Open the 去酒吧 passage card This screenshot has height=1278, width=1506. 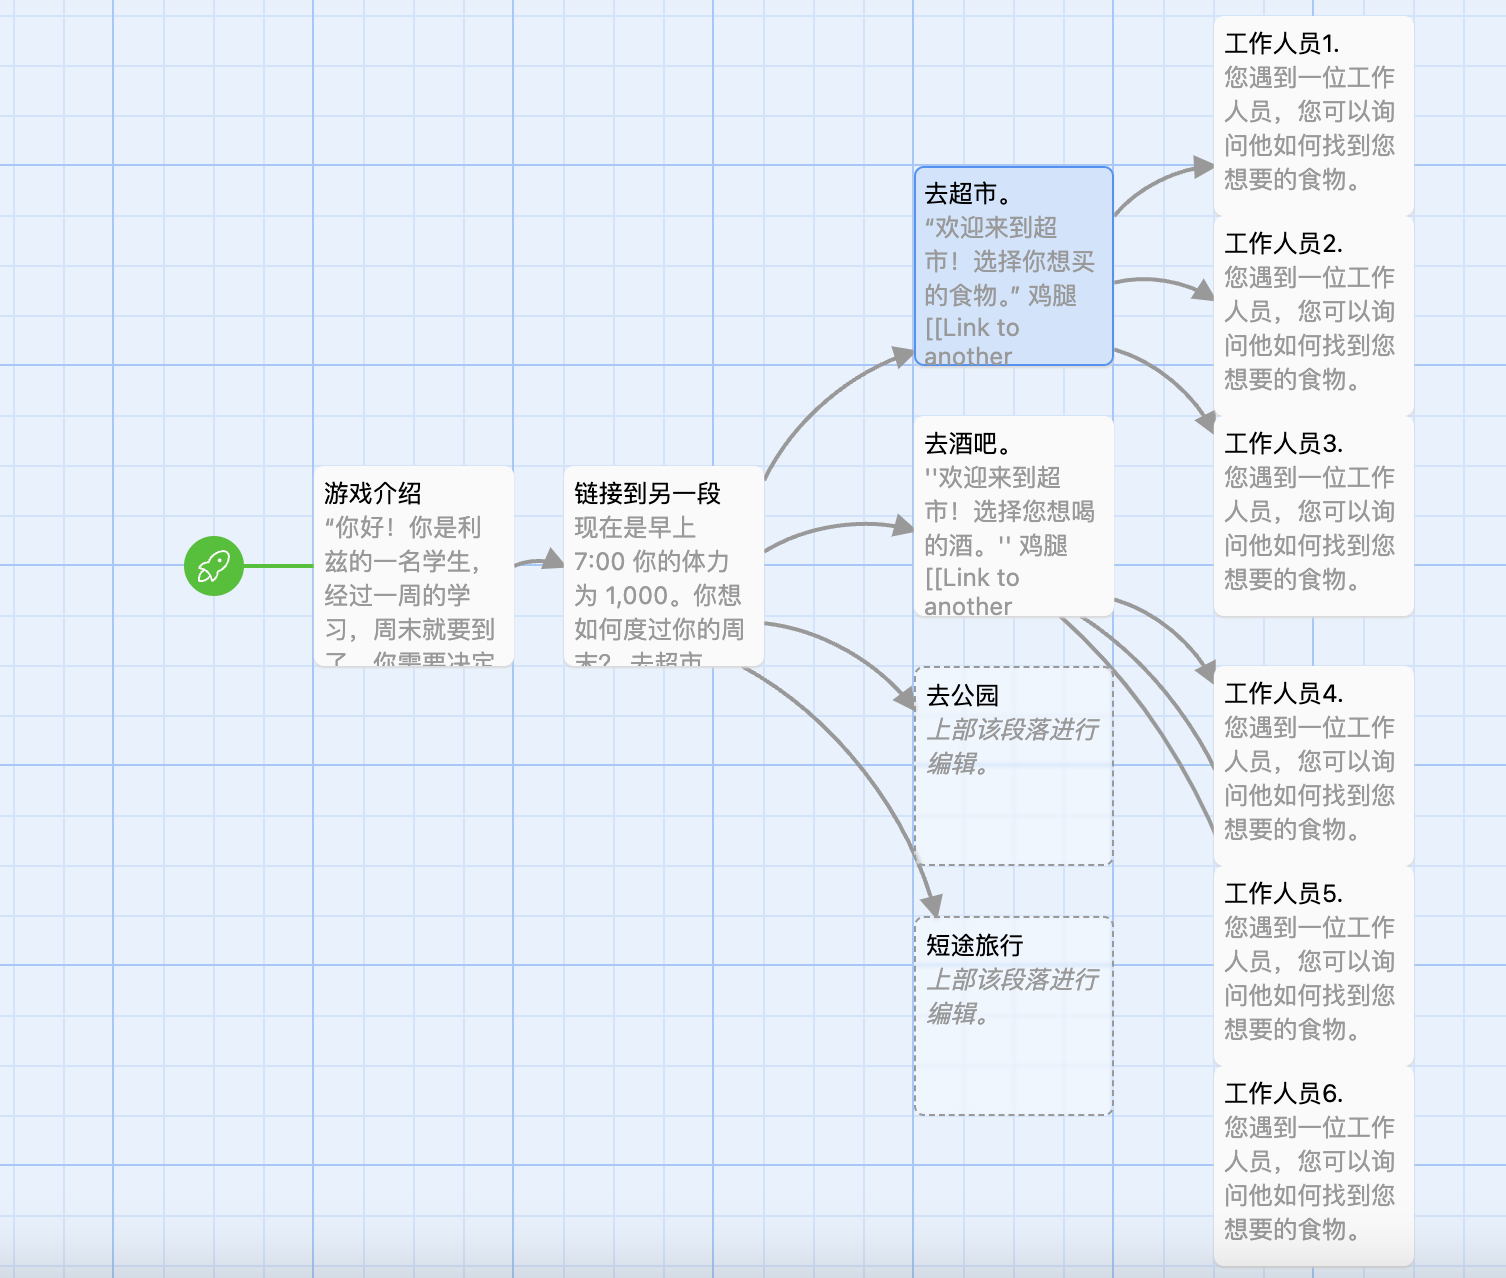pyautogui.click(x=1012, y=515)
